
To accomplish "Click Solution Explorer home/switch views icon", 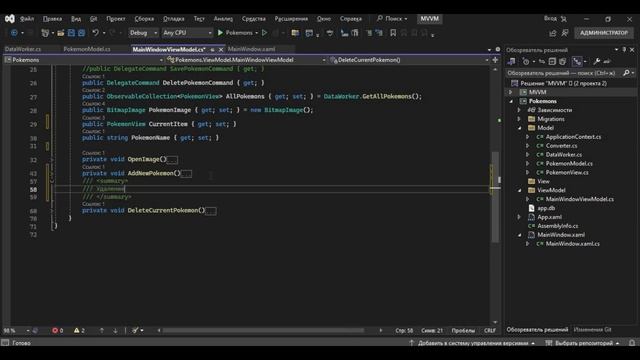I will tap(511, 62).
